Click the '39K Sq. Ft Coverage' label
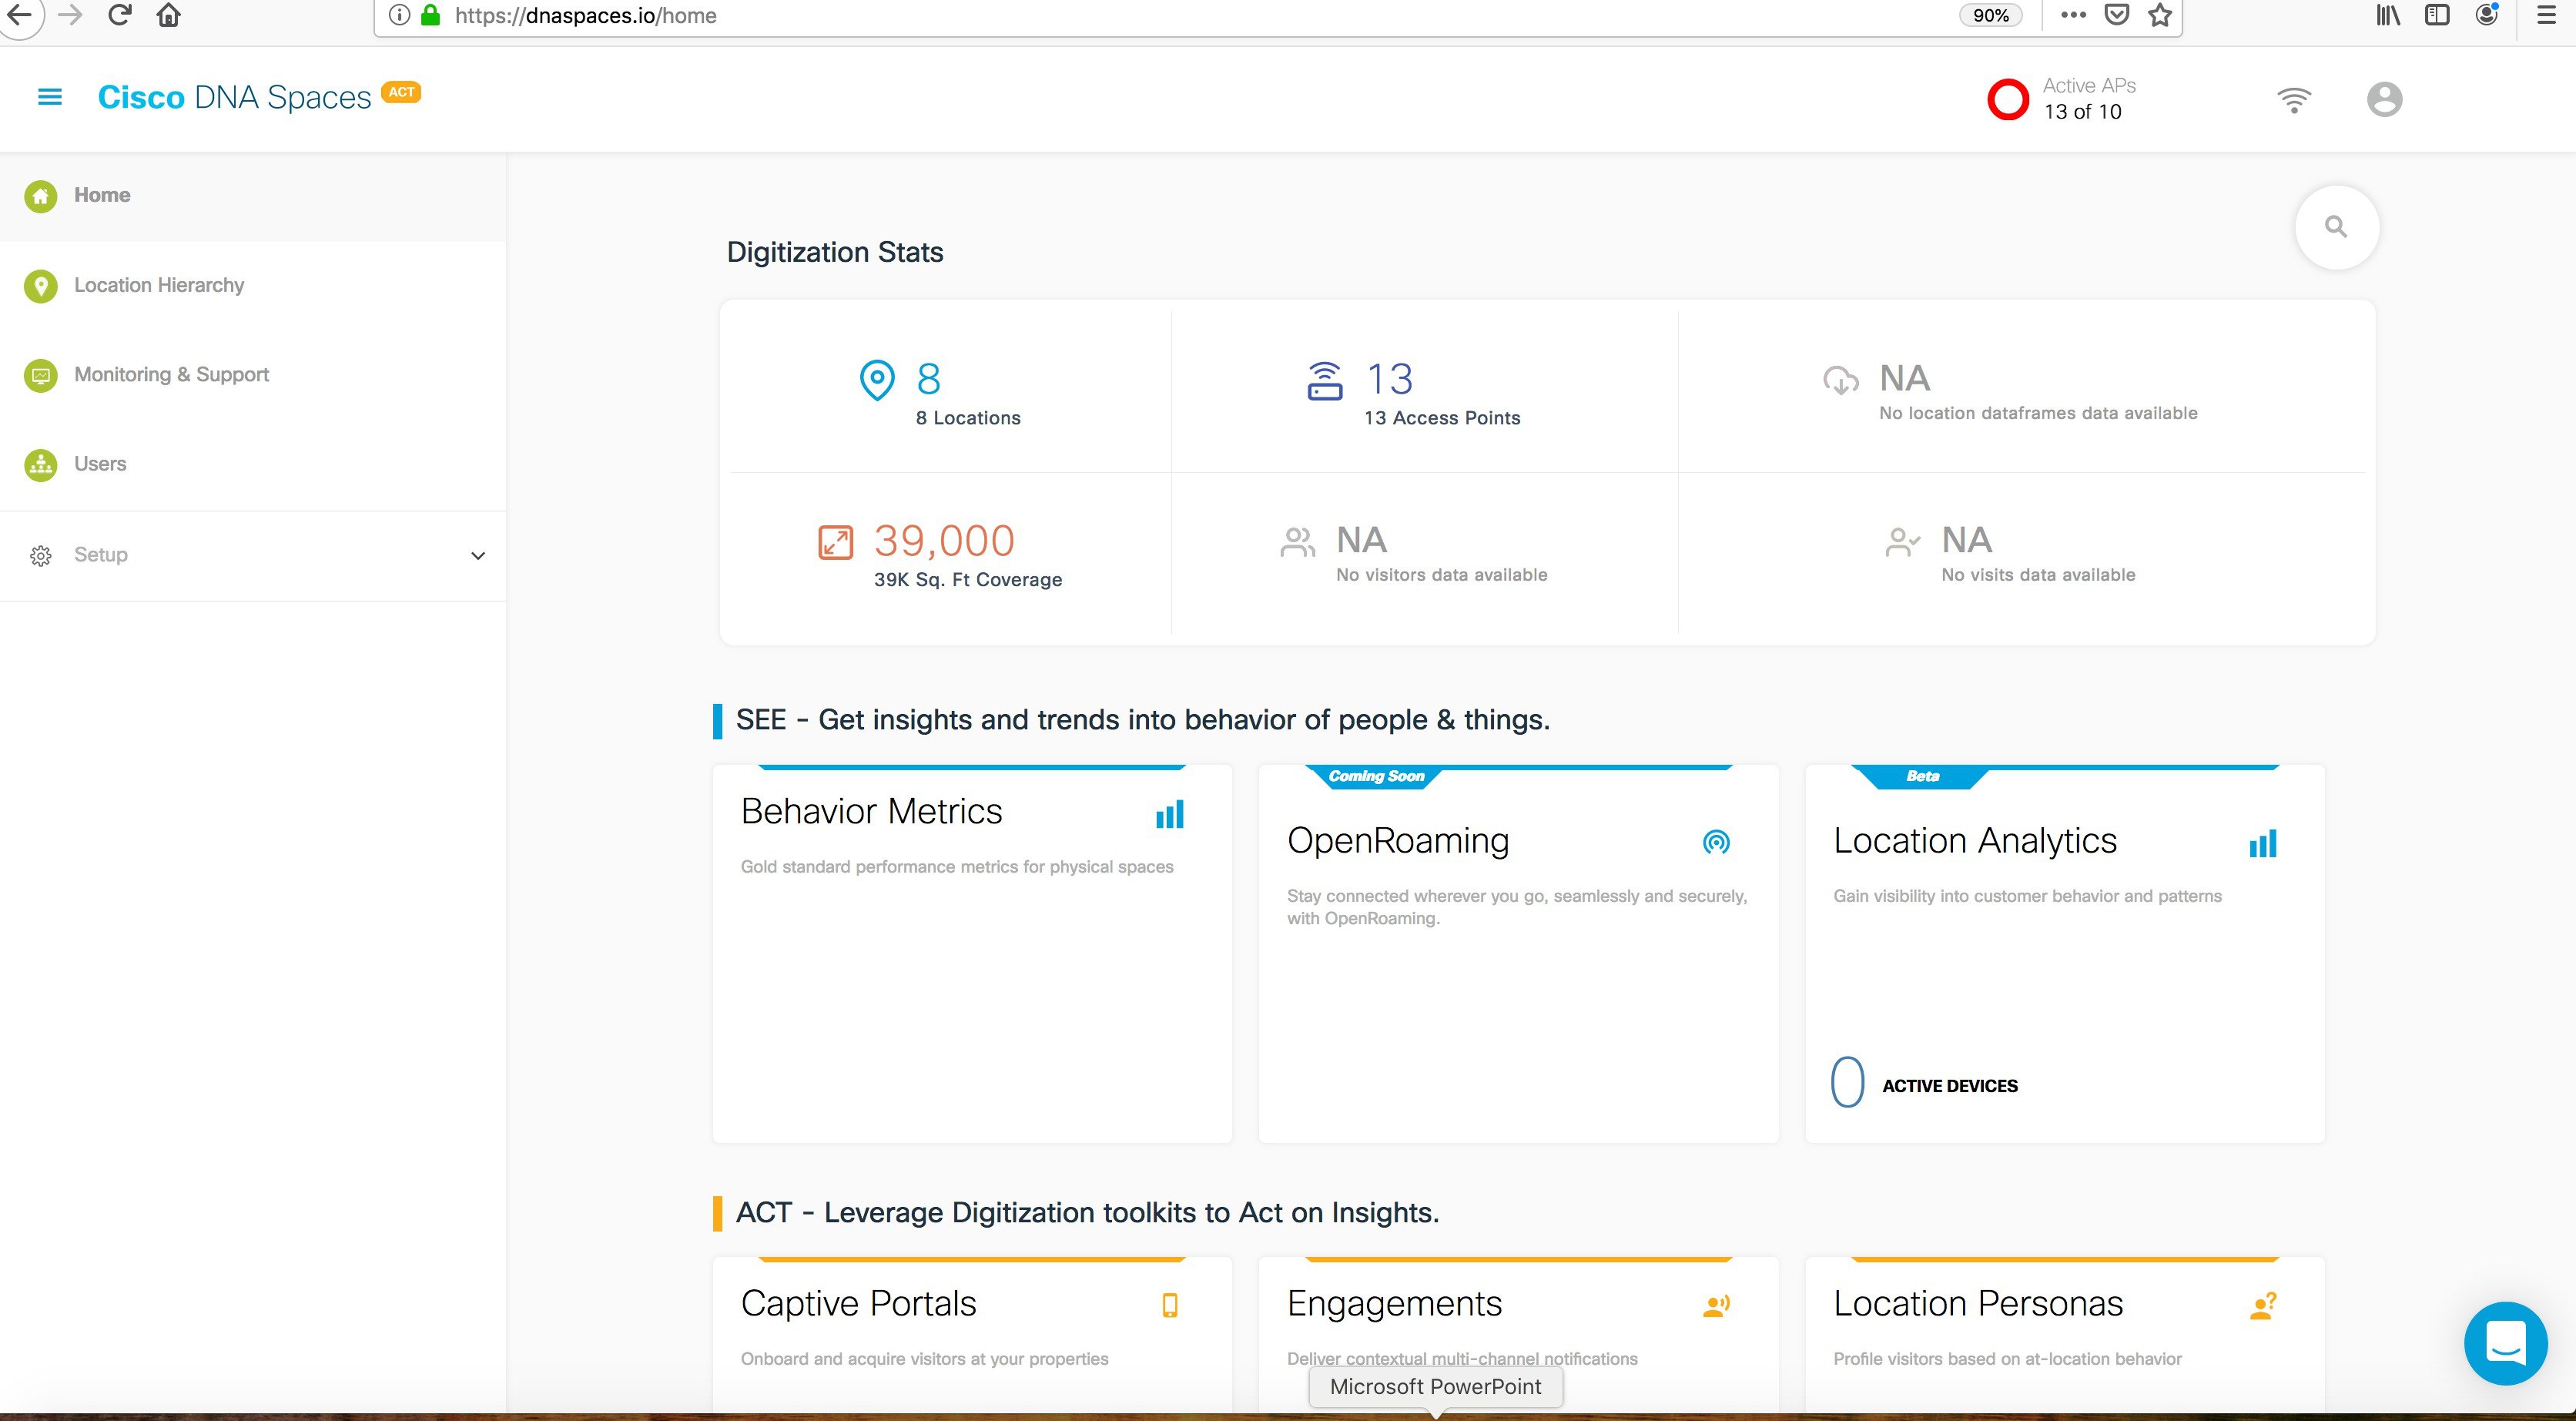The width and height of the screenshot is (2576, 1421). click(x=968, y=580)
